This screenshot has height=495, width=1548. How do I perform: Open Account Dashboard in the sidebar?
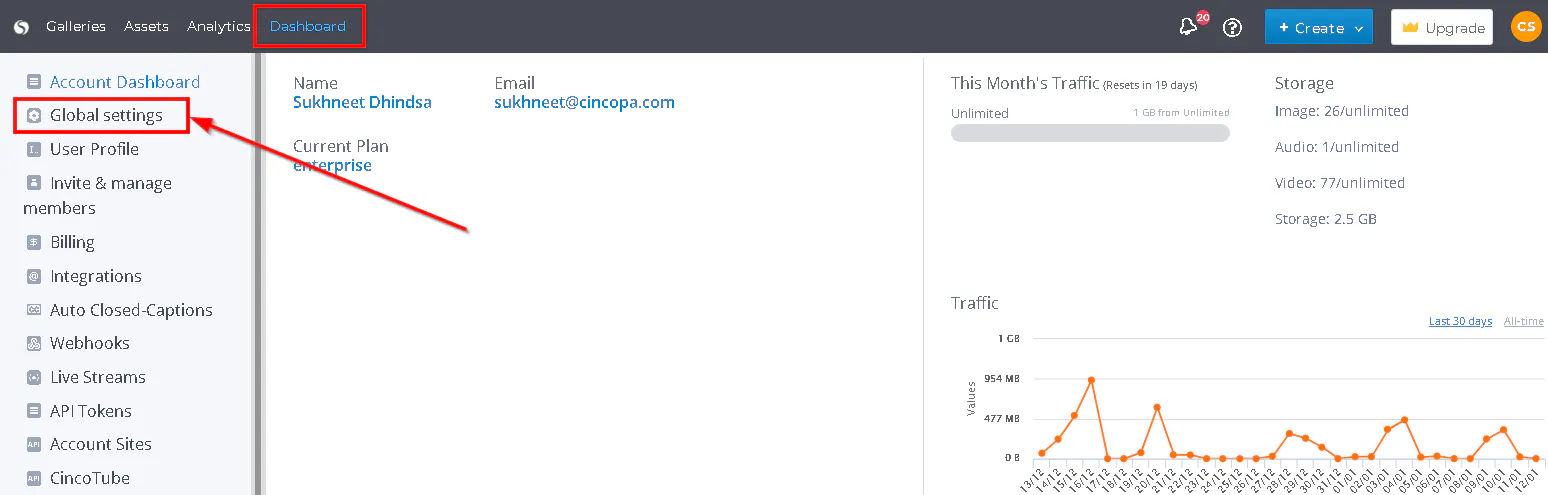pyautogui.click(x=125, y=82)
